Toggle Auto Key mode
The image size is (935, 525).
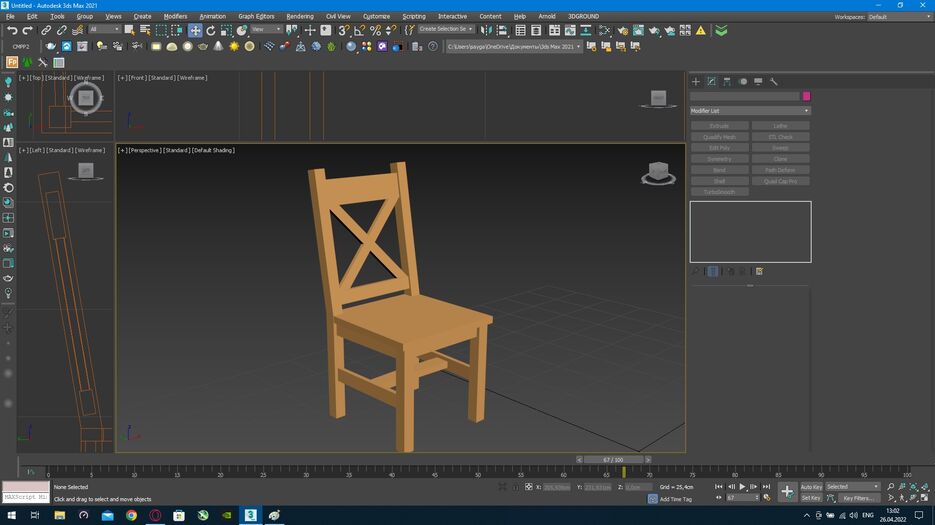tap(811, 487)
